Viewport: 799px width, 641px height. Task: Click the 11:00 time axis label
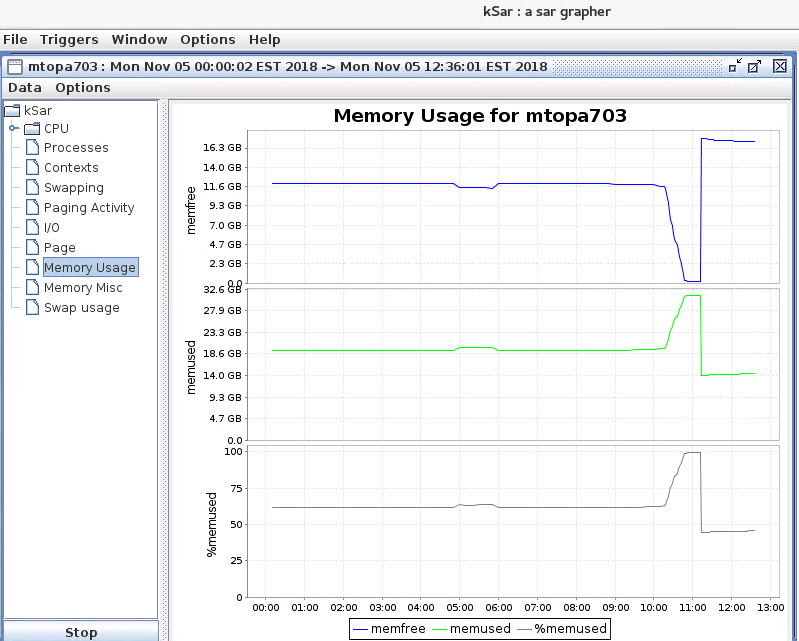click(x=693, y=607)
